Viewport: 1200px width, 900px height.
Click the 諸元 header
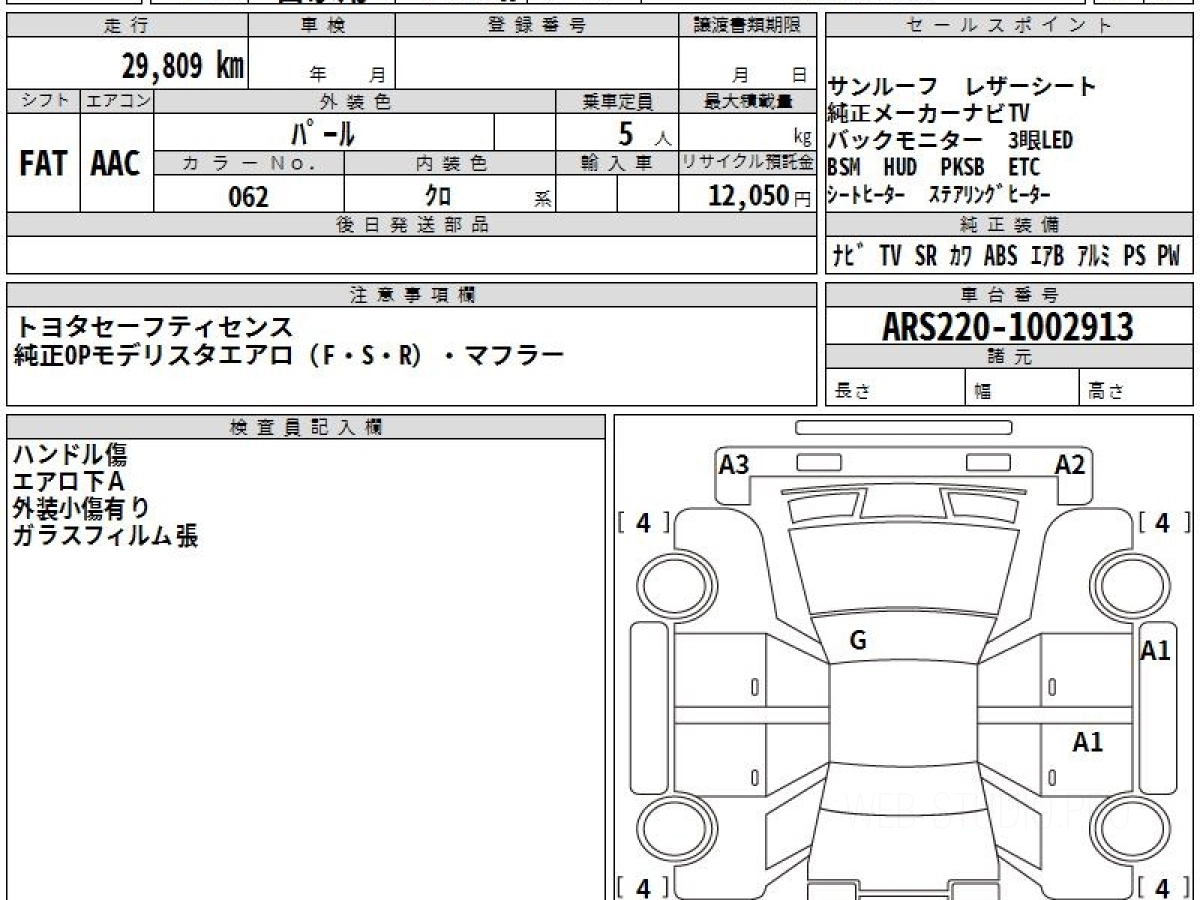tap(1008, 357)
